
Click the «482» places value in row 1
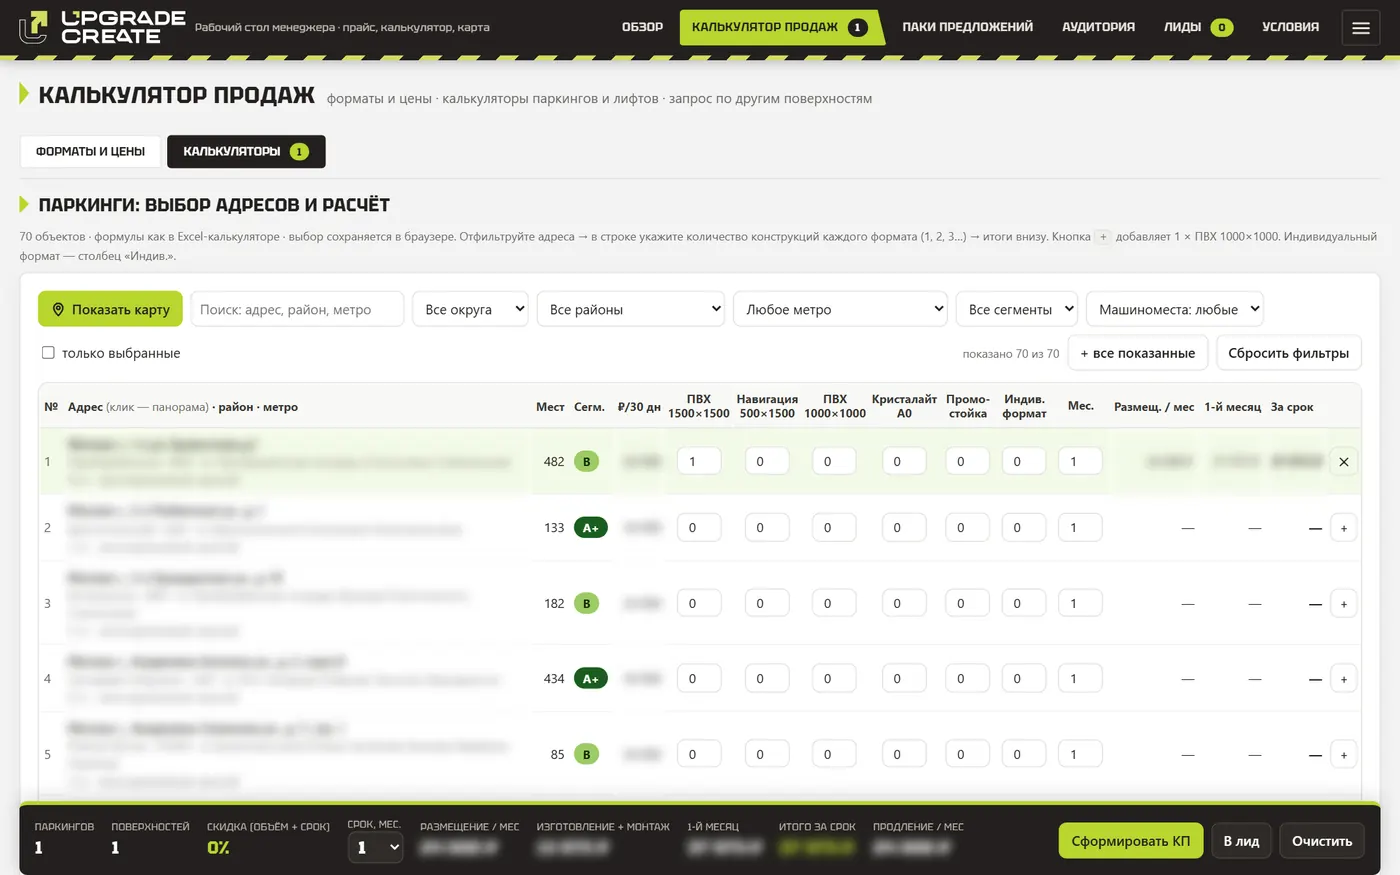tap(554, 462)
